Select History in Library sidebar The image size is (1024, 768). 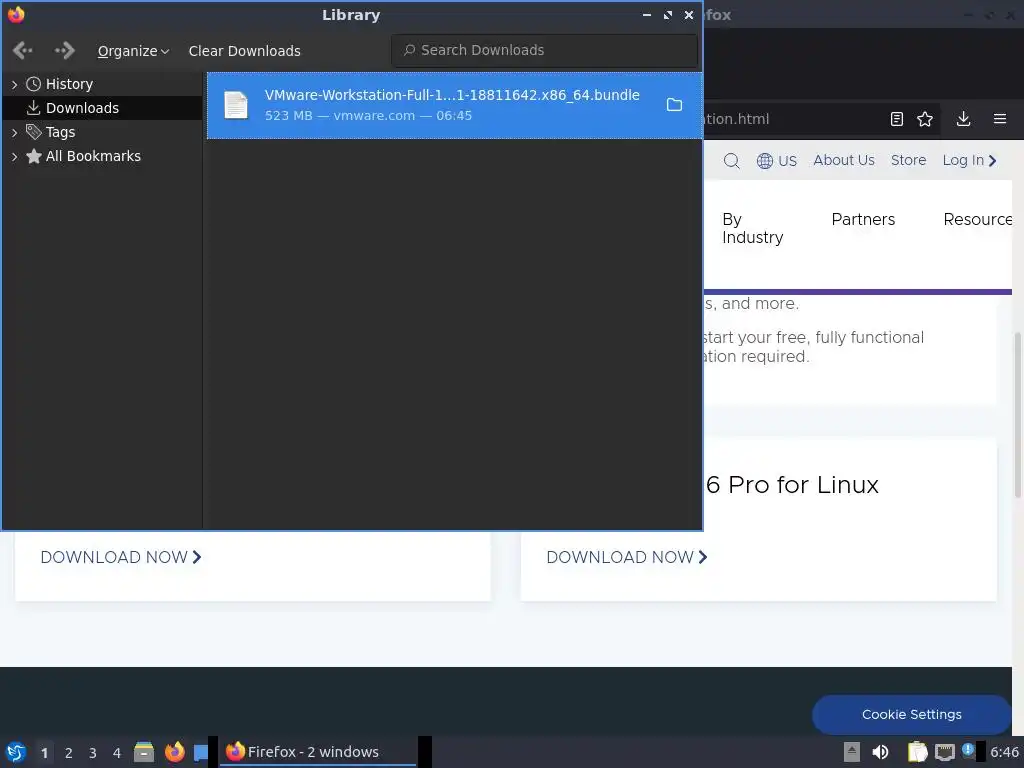pos(69,84)
